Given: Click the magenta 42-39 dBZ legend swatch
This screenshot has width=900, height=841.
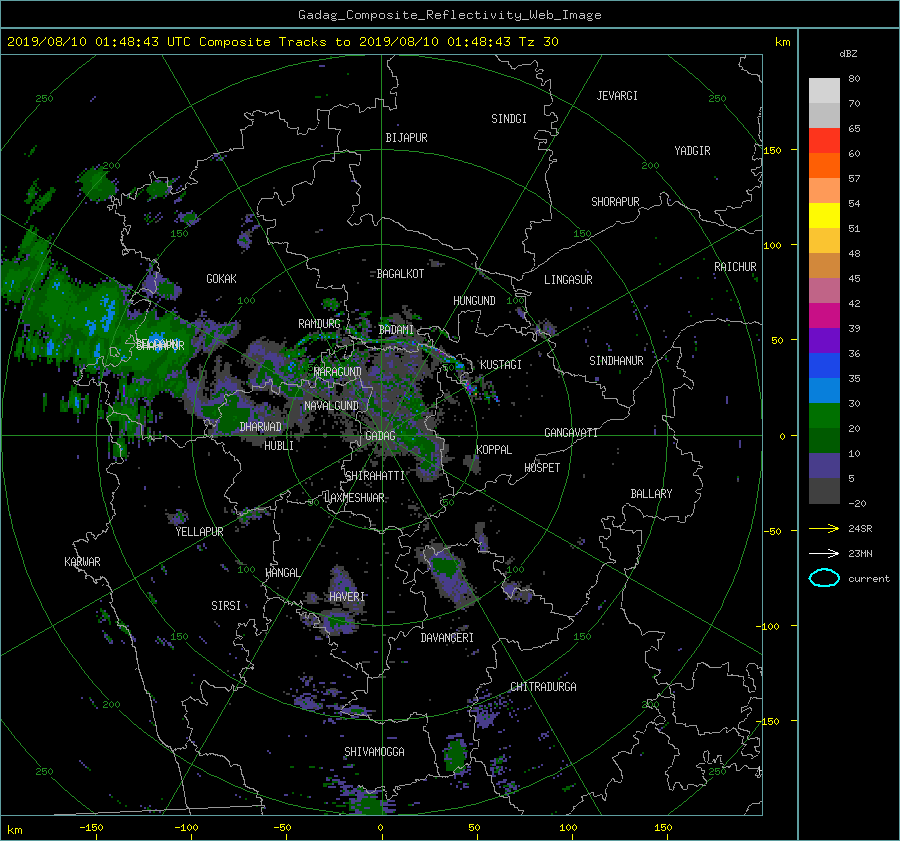Looking at the screenshot, I should (824, 315).
